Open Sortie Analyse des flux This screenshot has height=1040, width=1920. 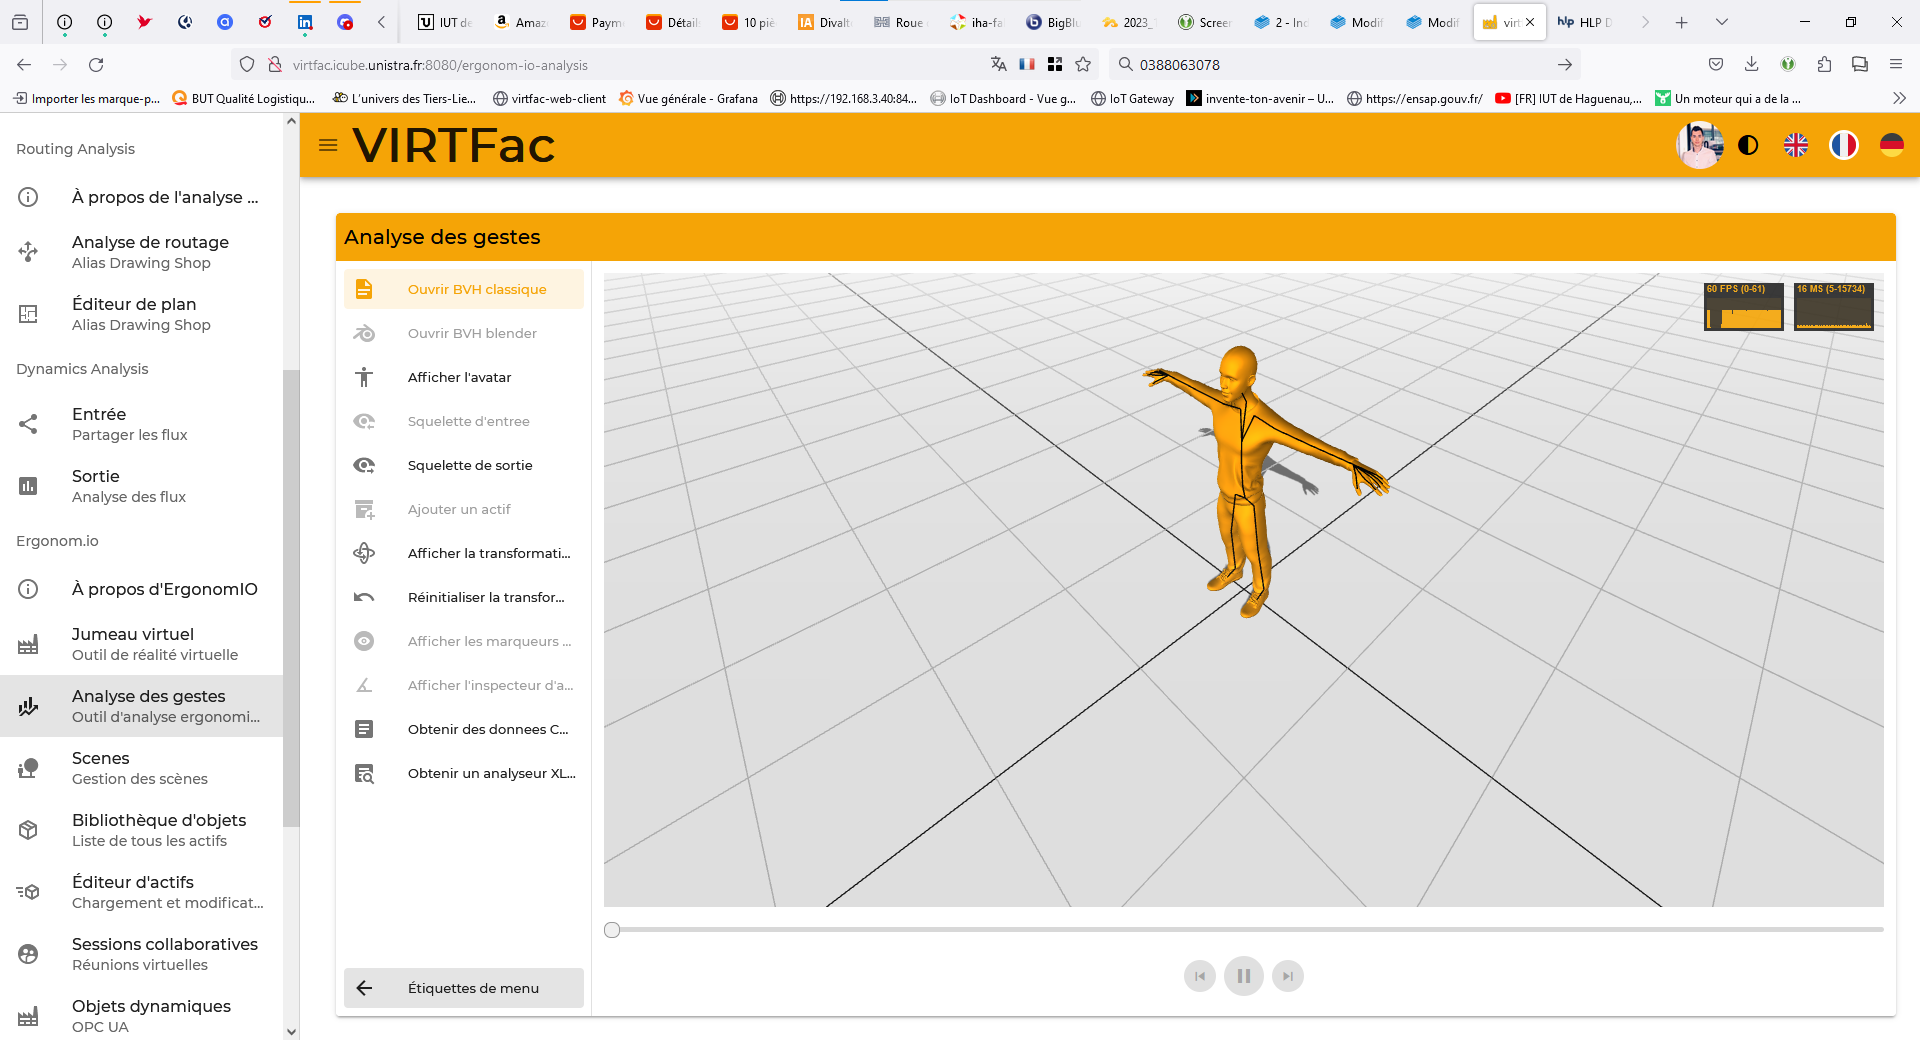[141, 486]
